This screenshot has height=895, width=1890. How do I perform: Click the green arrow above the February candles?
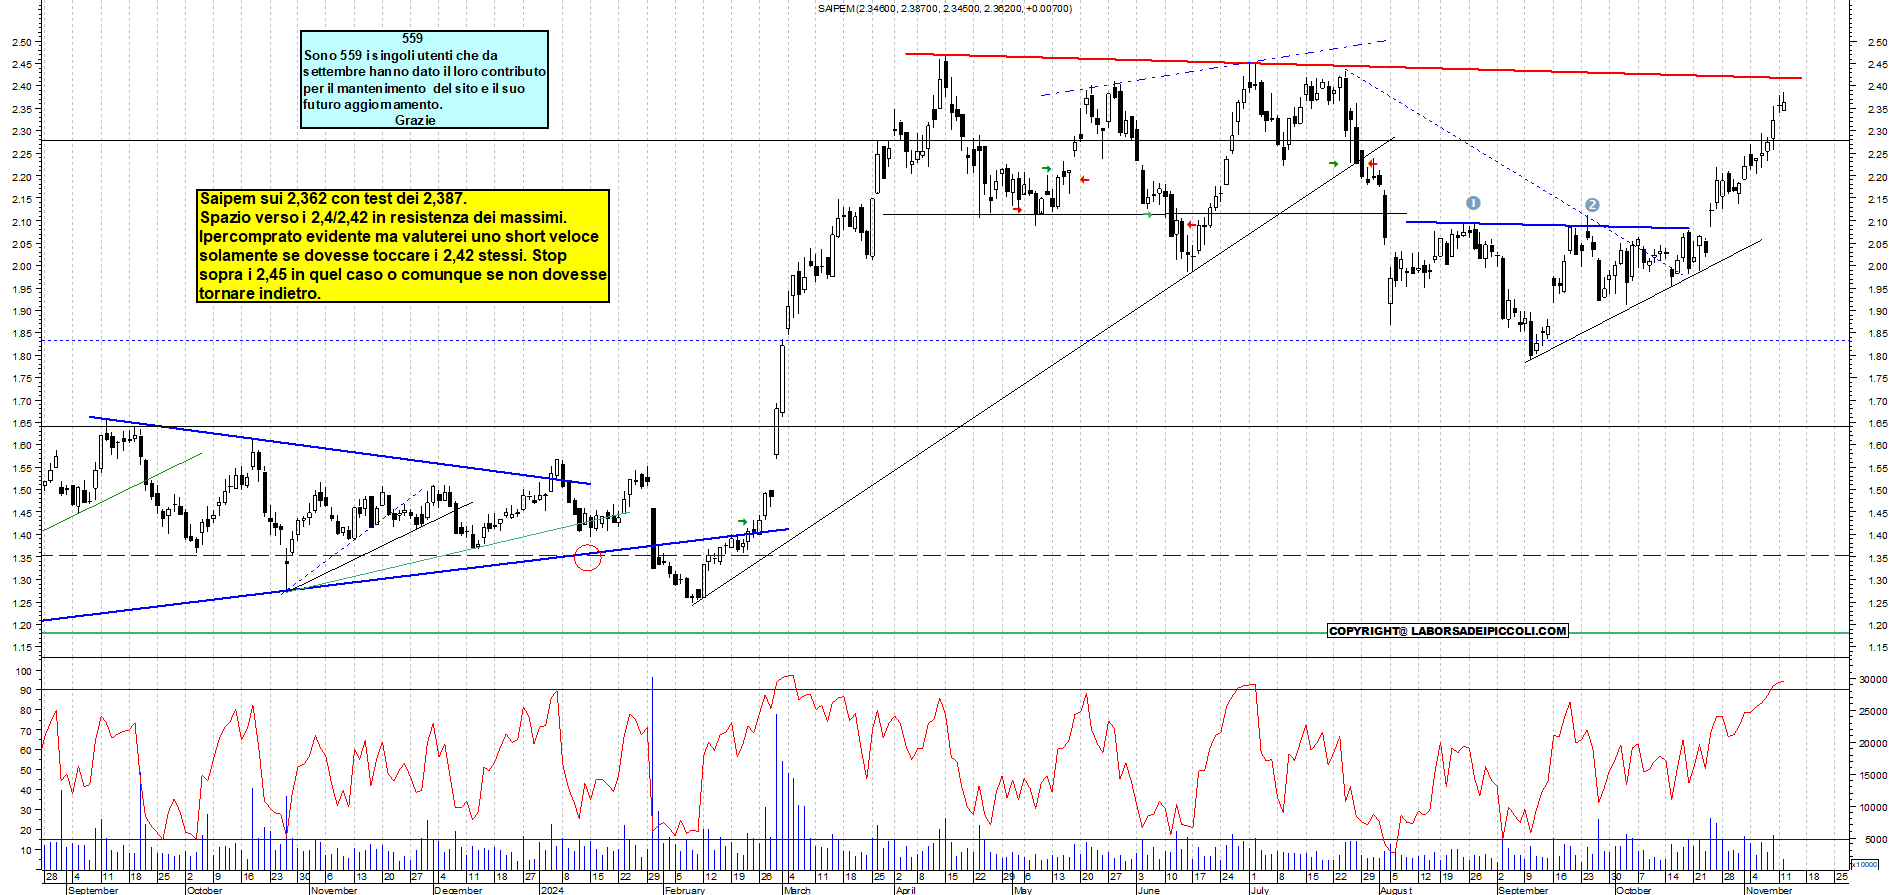coord(743,522)
